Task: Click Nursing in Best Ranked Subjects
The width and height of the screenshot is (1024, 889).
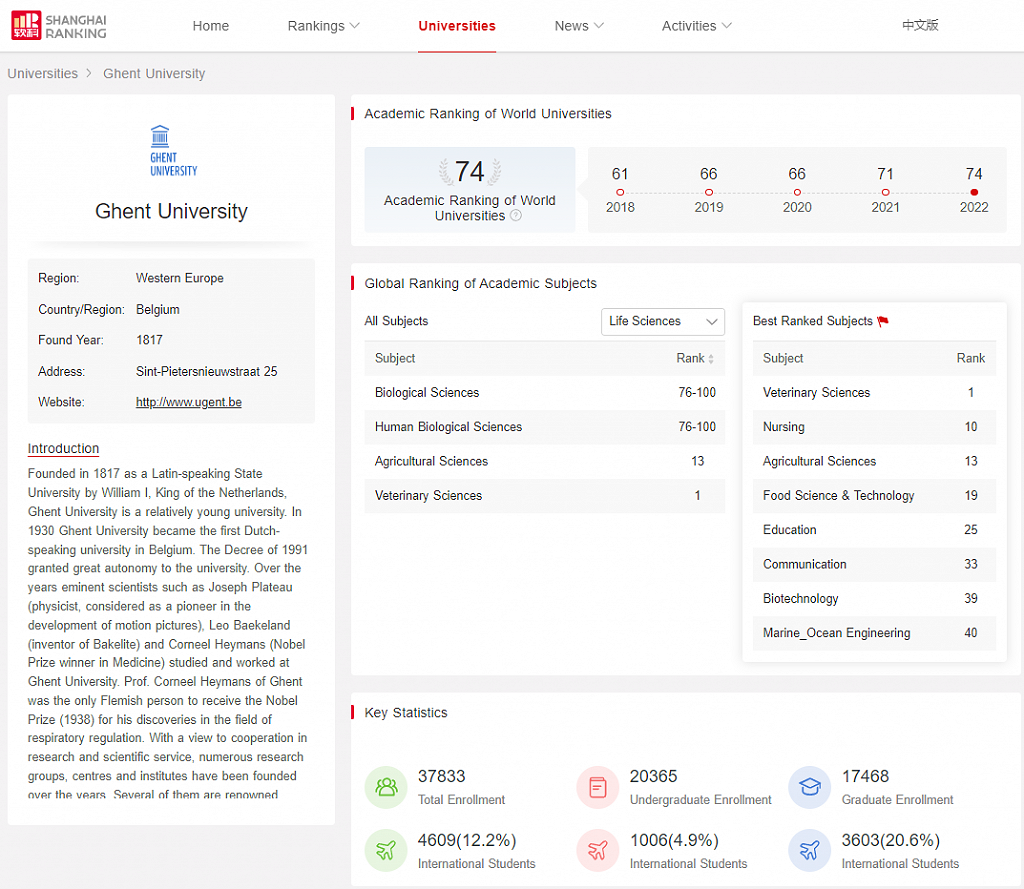Action: pos(784,427)
